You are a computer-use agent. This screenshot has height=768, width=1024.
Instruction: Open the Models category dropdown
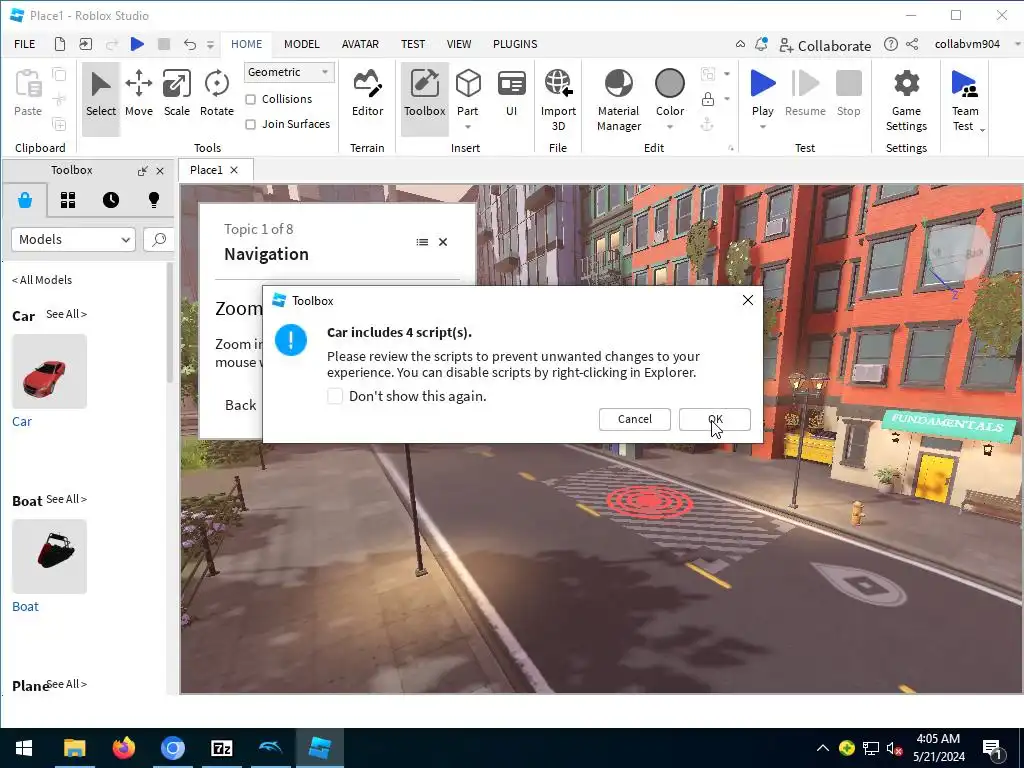73,240
